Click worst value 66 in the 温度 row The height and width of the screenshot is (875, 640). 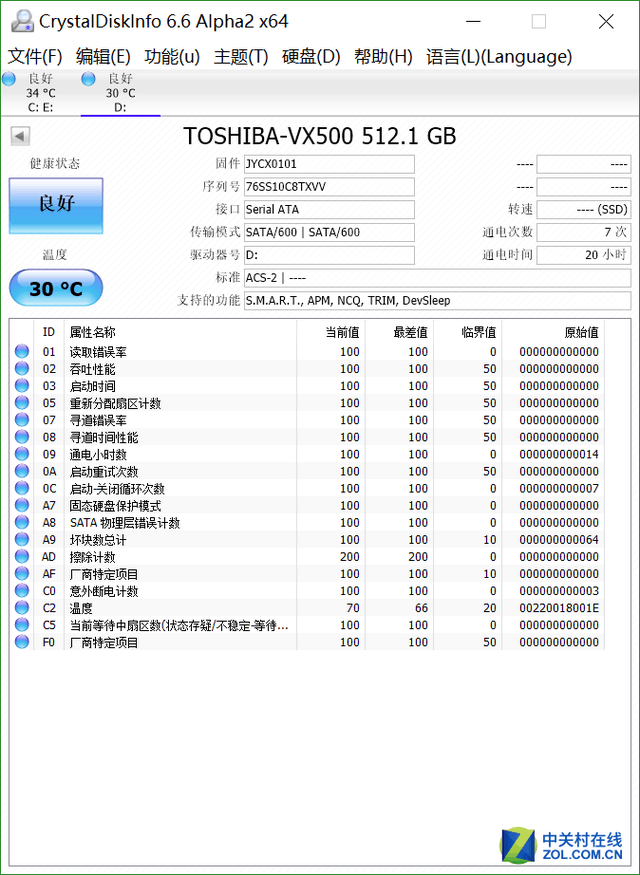coord(421,608)
